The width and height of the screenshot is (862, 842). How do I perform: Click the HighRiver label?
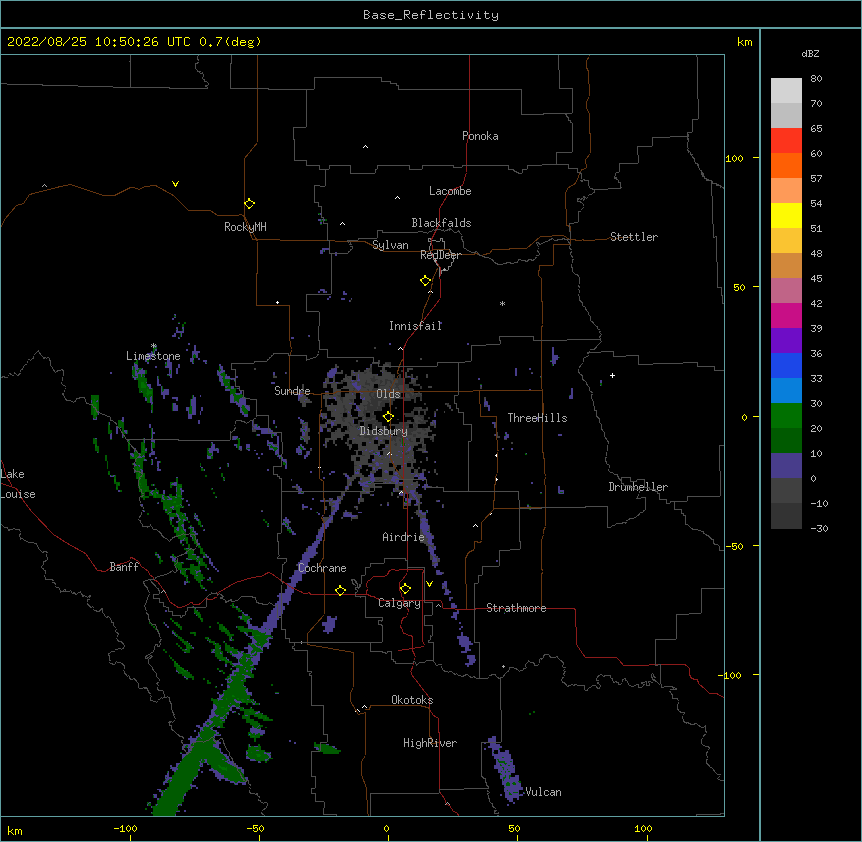[x=430, y=743]
